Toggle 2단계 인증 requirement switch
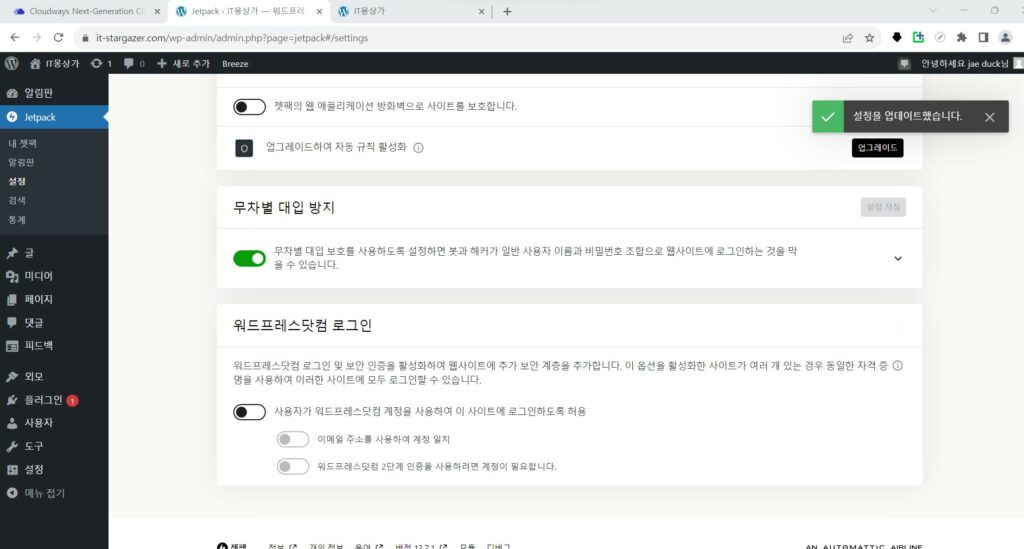 [x=293, y=467]
